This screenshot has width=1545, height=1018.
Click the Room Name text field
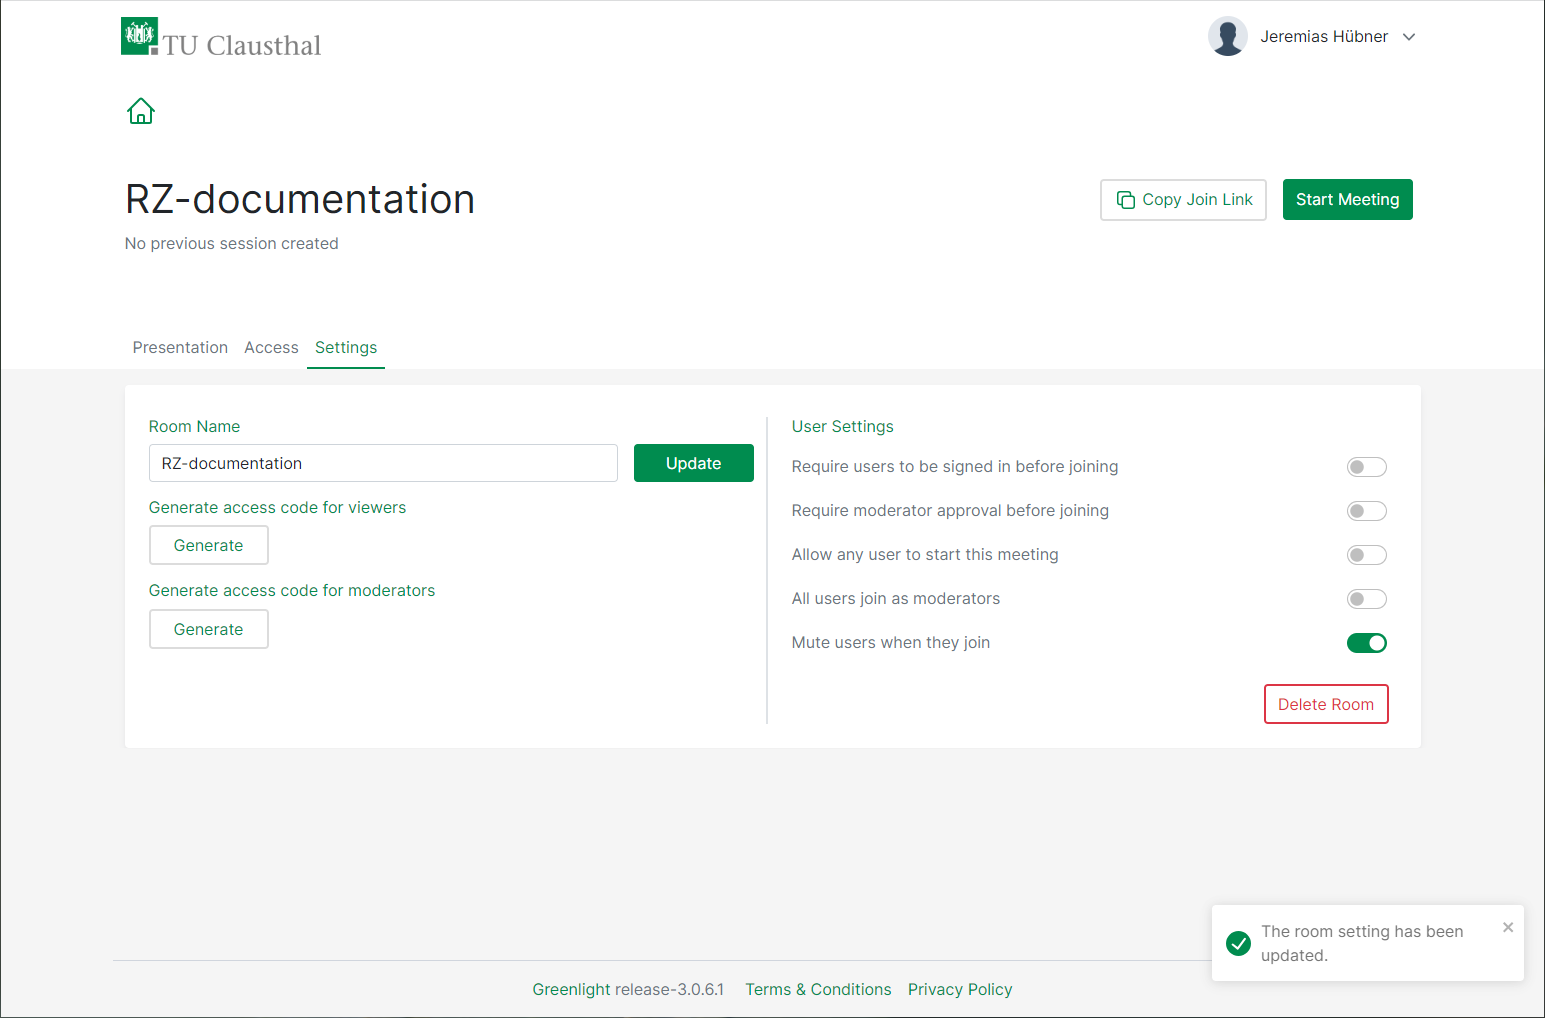[383, 463]
